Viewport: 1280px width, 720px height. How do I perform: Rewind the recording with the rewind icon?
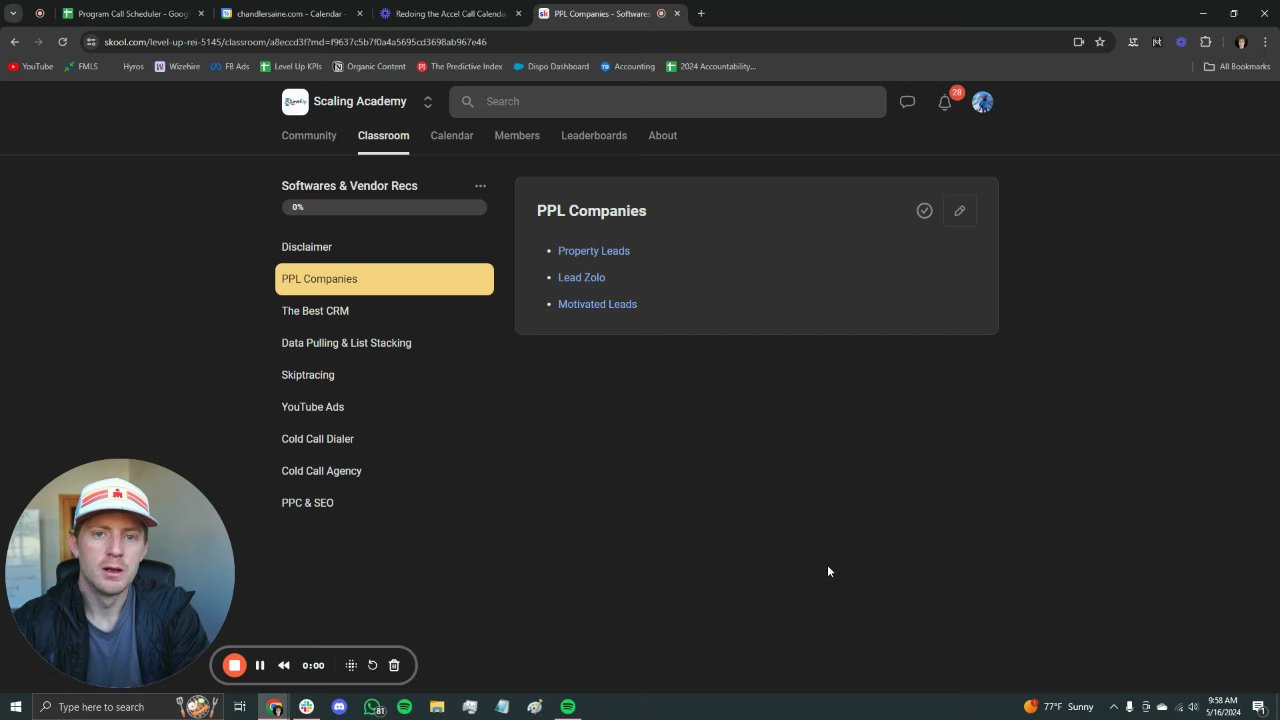tap(284, 665)
